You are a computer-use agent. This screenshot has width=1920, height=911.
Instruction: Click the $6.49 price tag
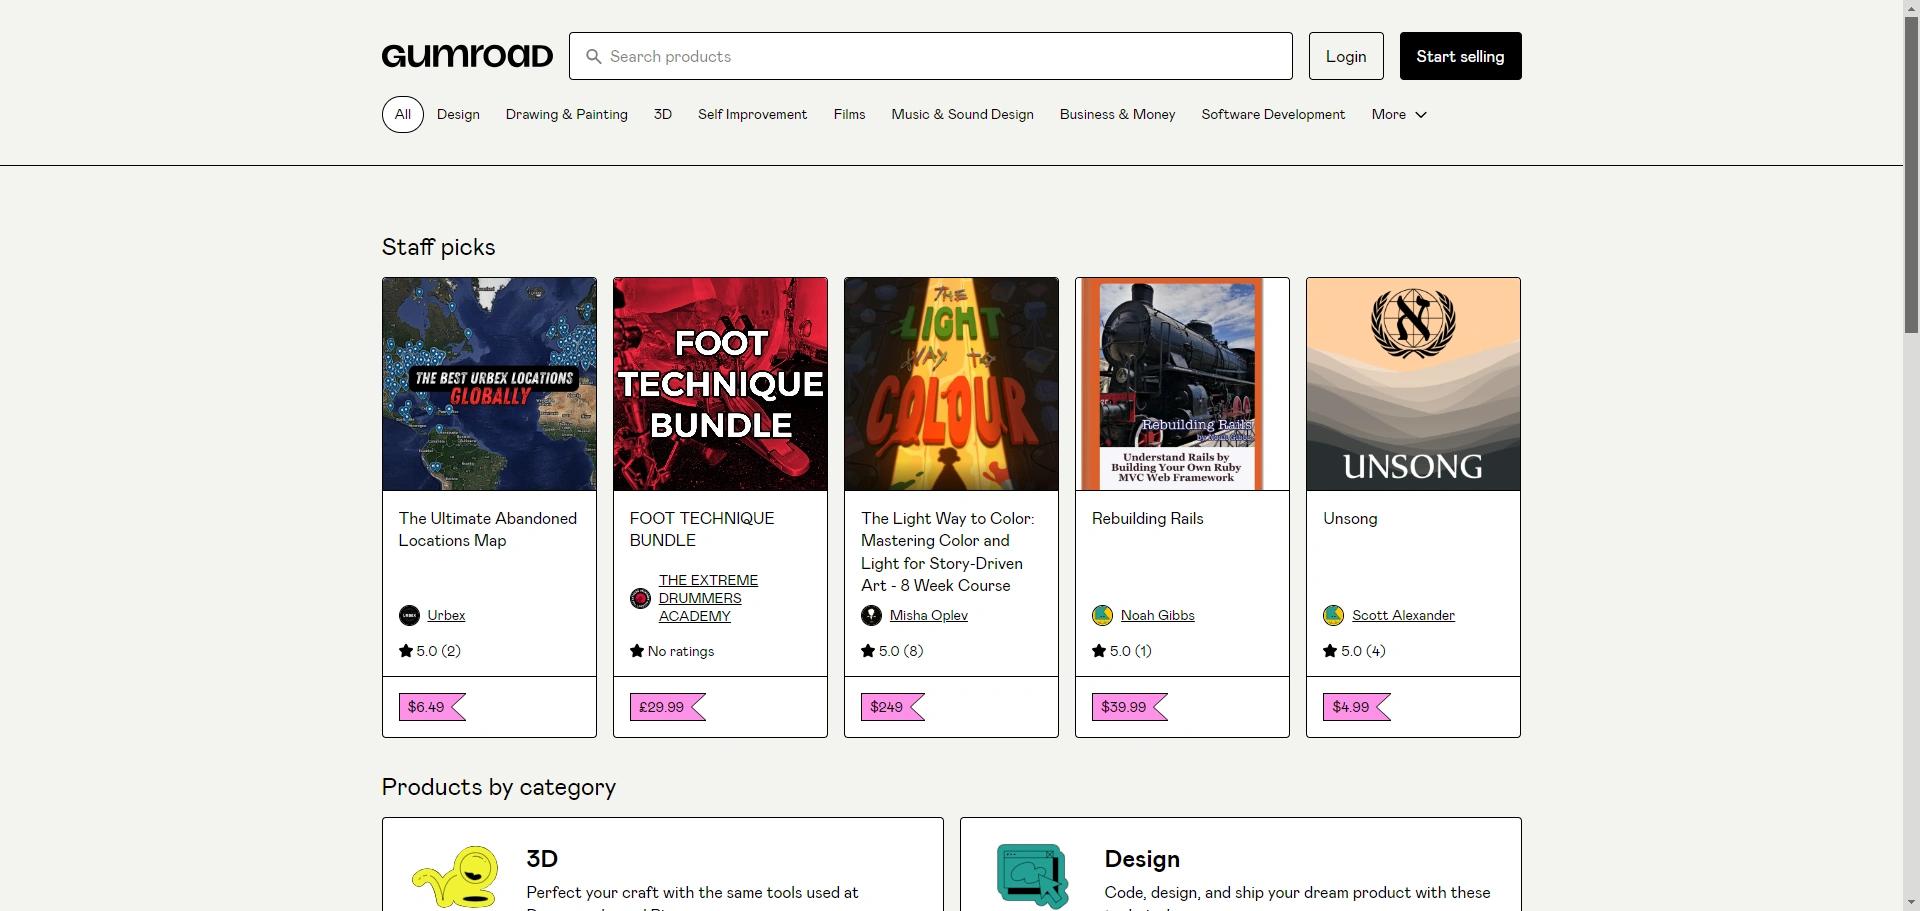[432, 707]
